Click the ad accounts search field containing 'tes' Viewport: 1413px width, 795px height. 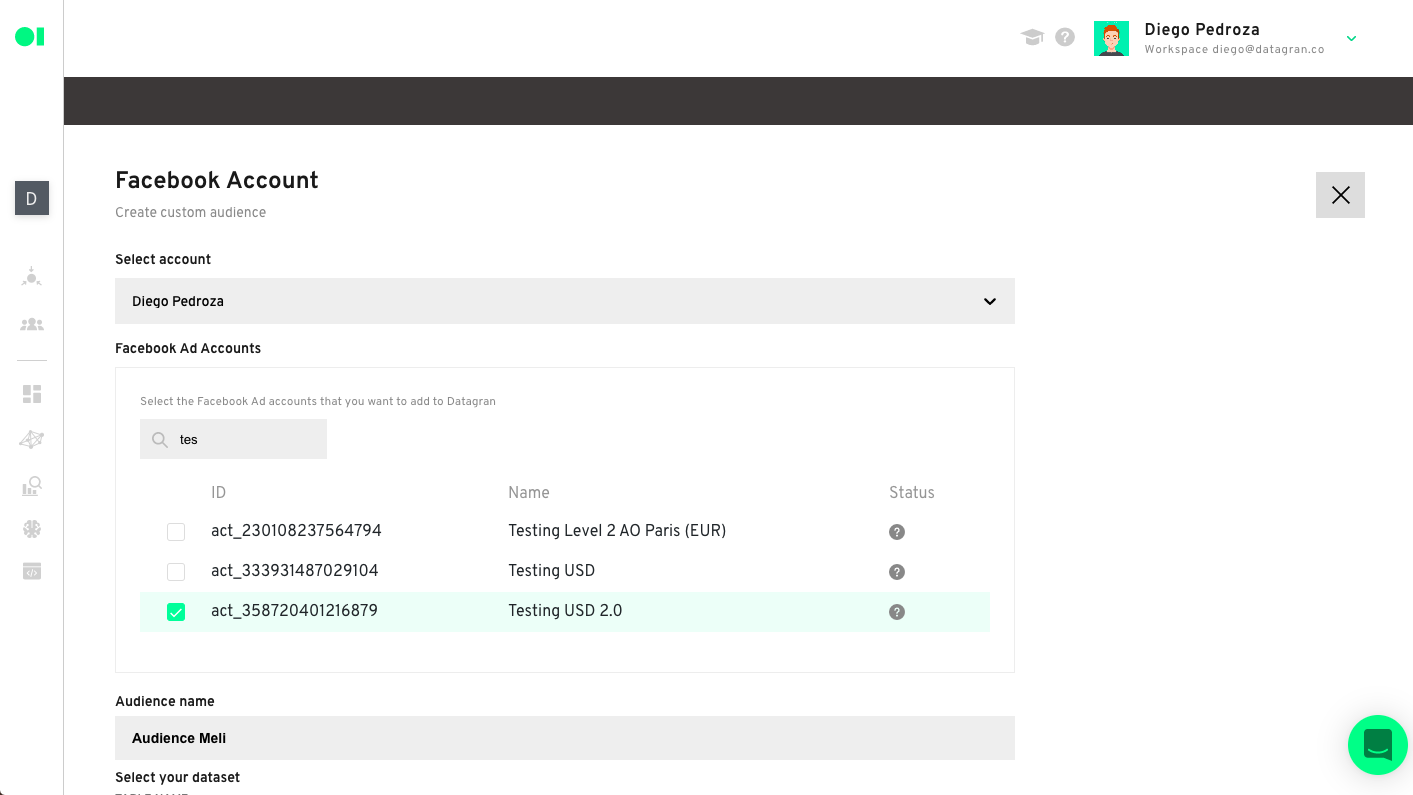233,439
